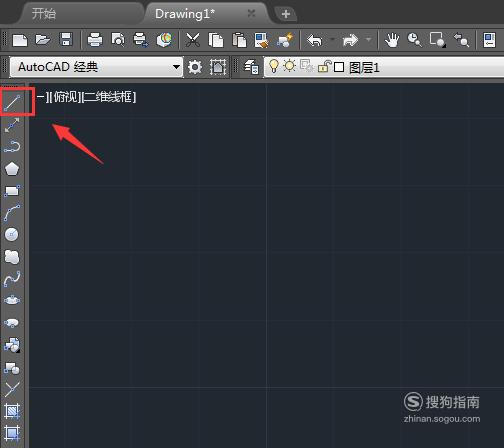This screenshot has width=504, height=448.
Task: Switch to the Drawing1* tab
Action: pos(185,14)
